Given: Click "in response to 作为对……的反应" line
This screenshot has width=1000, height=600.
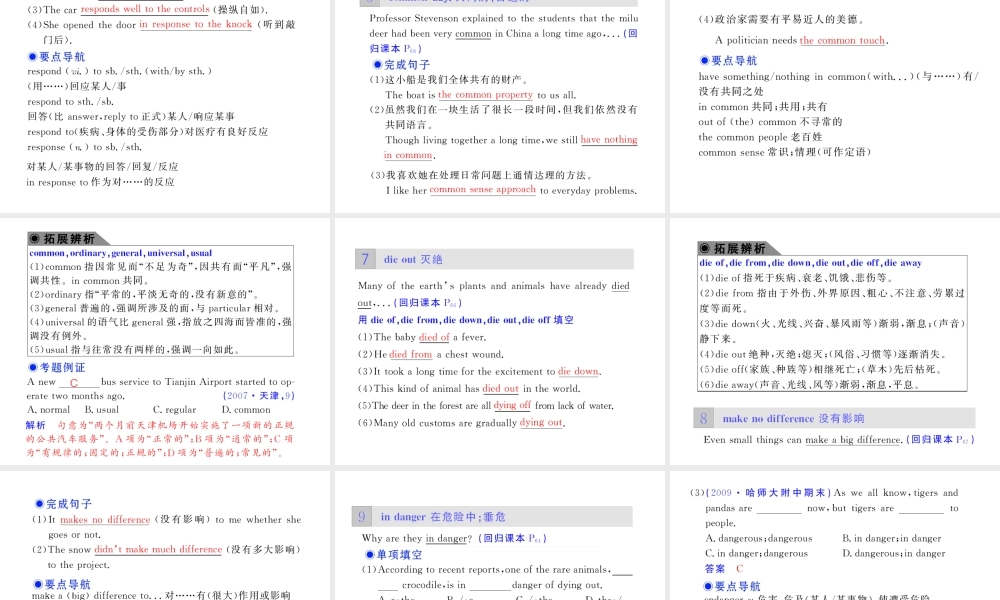Looking at the screenshot, I should (100, 182).
